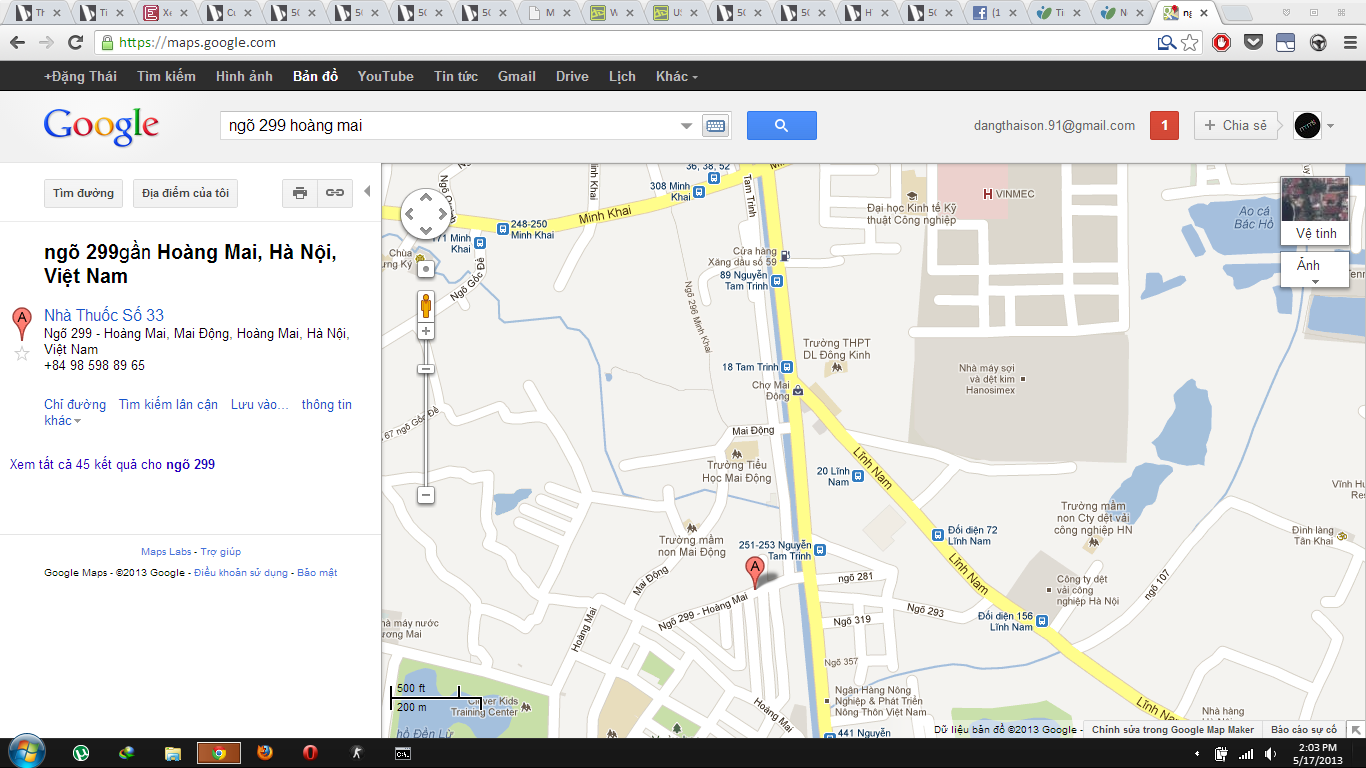Viewport: 1366px width, 768px height.
Task: Expand the Ảnh layer dropdown
Action: point(1315,269)
